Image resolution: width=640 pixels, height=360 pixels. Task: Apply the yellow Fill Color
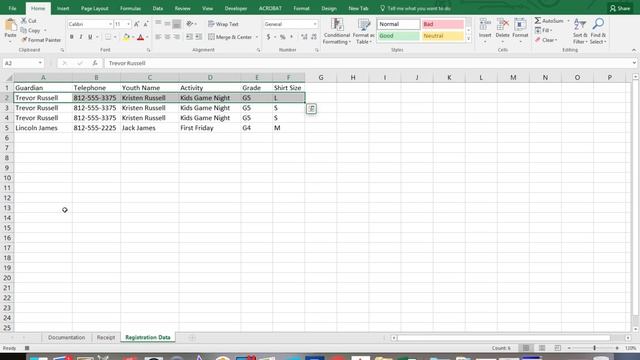pos(126,37)
